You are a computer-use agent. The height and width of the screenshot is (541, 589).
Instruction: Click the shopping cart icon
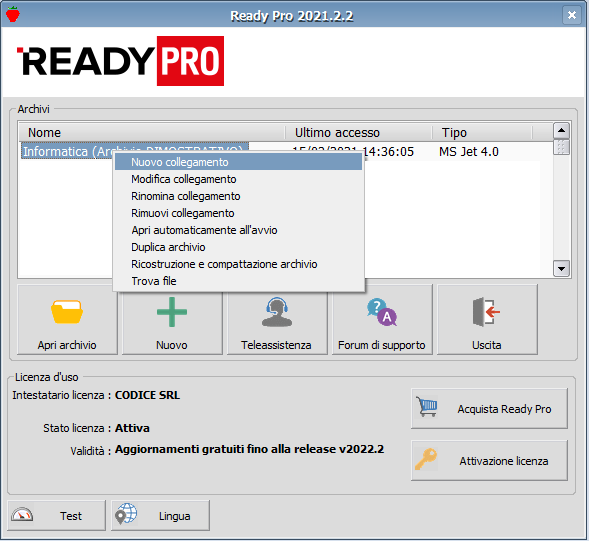427,407
